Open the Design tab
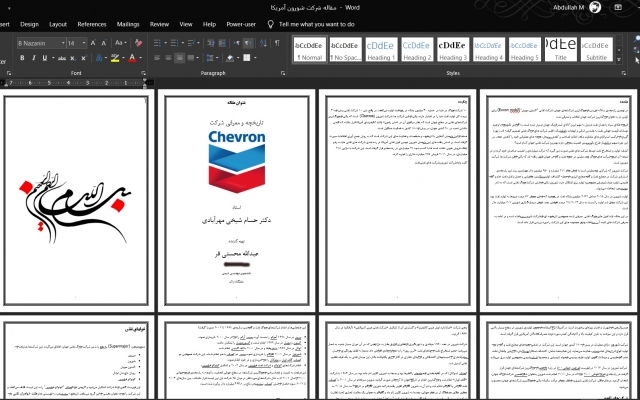This screenshot has width=640, height=400. 29,24
